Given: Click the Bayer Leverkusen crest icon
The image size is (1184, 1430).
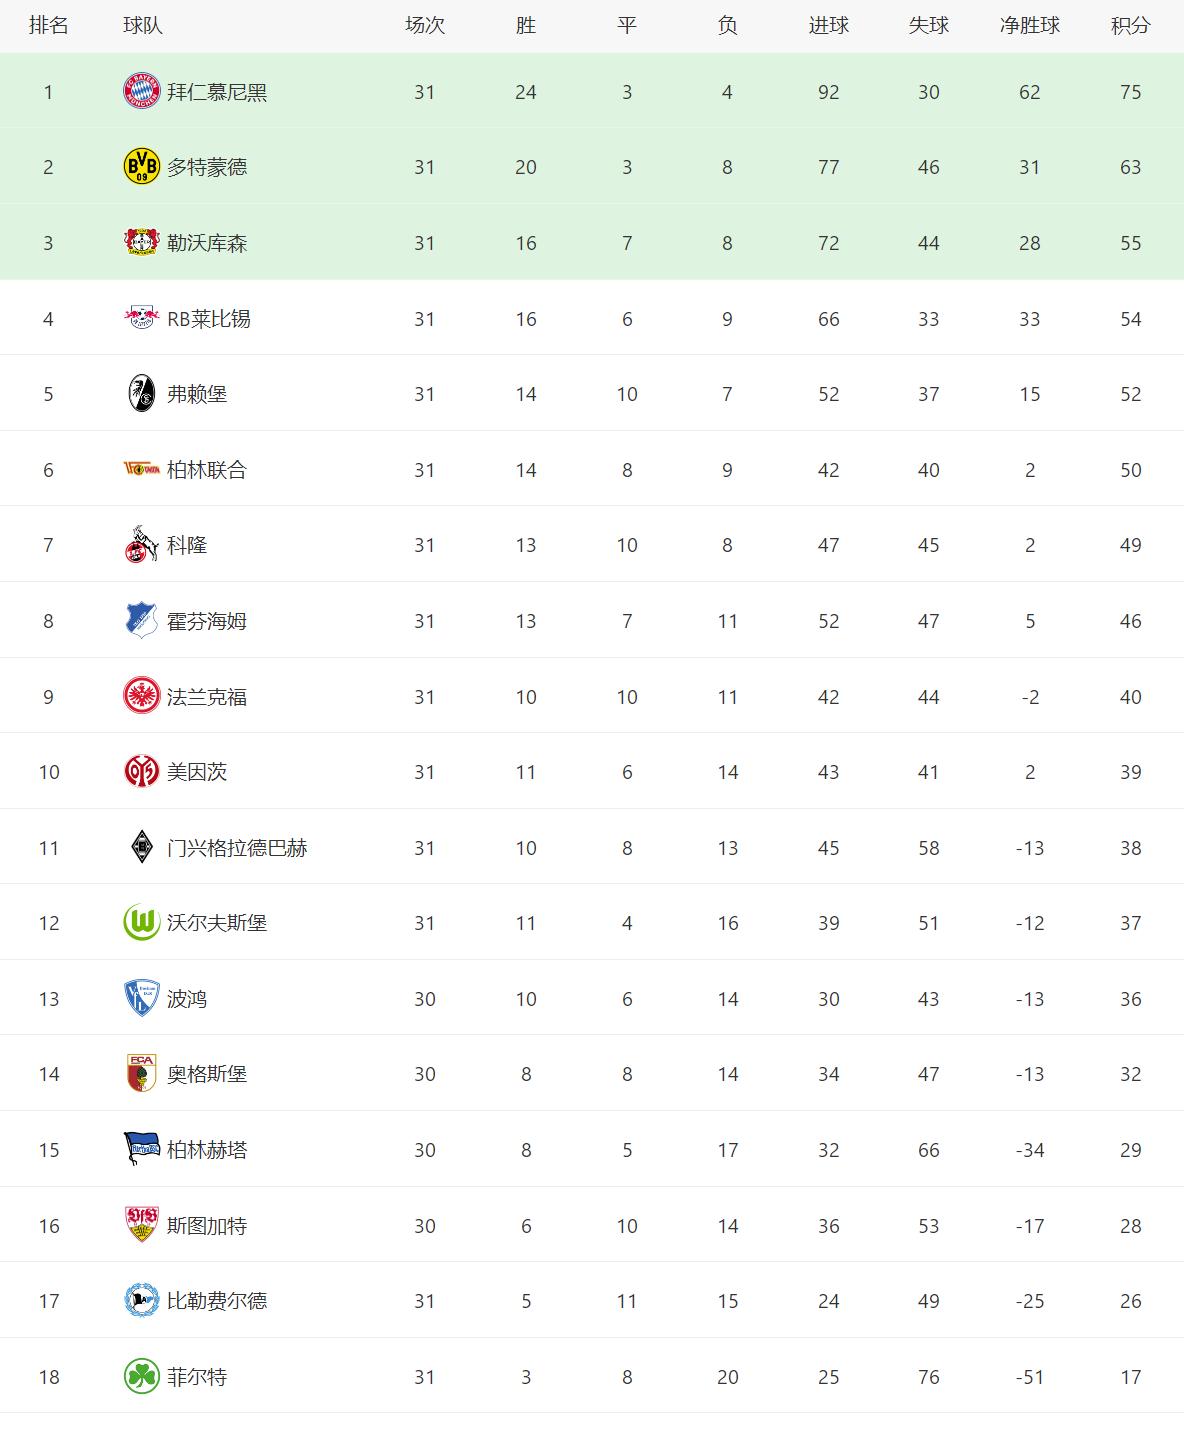Looking at the screenshot, I should tap(141, 243).
